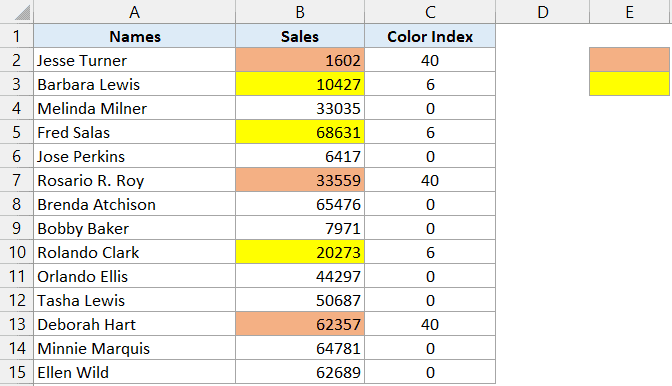Click the yellow sales cell 10427
This screenshot has height=386, width=672.
tap(300, 84)
